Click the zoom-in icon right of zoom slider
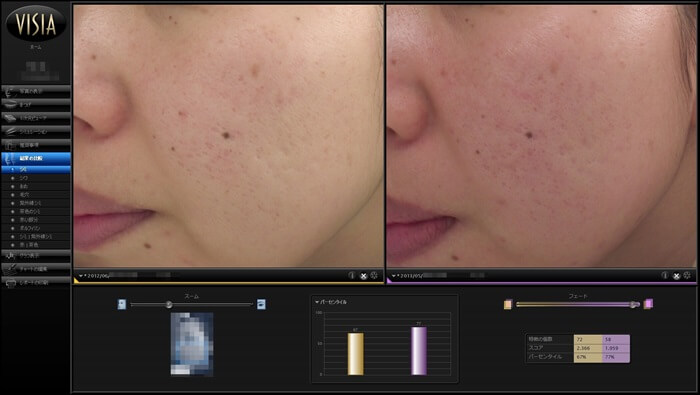Image resolution: width=700 pixels, height=395 pixels. coord(261,304)
